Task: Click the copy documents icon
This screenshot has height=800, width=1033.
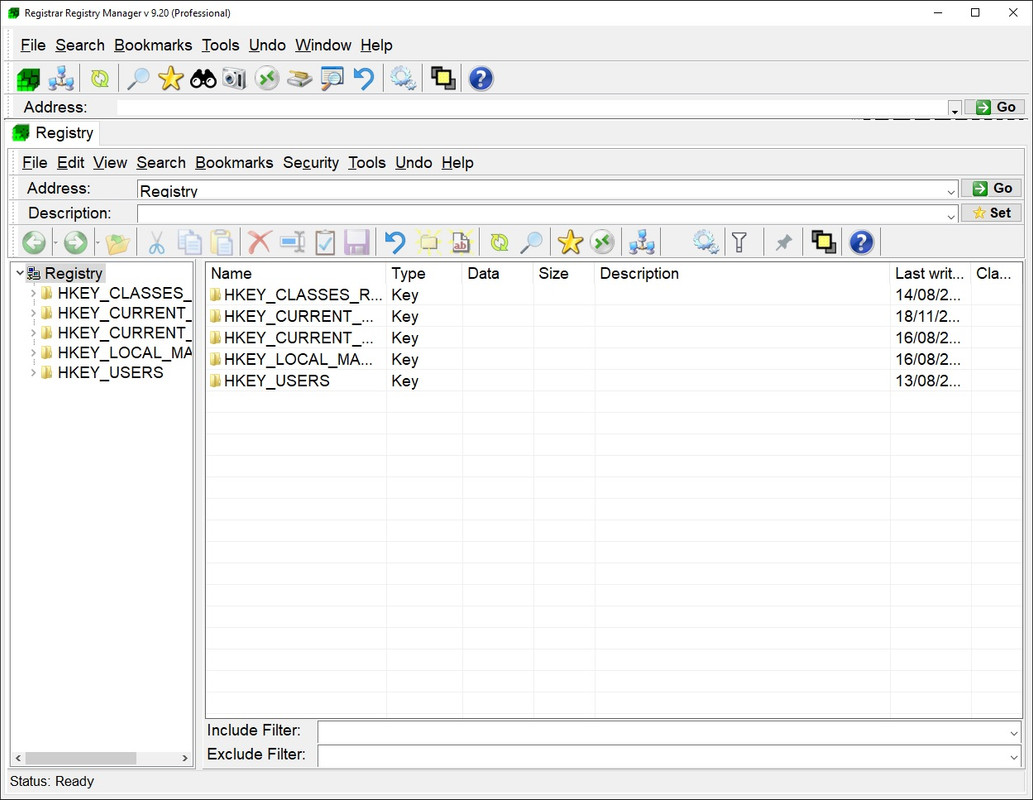Action: click(x=190, y=243)
